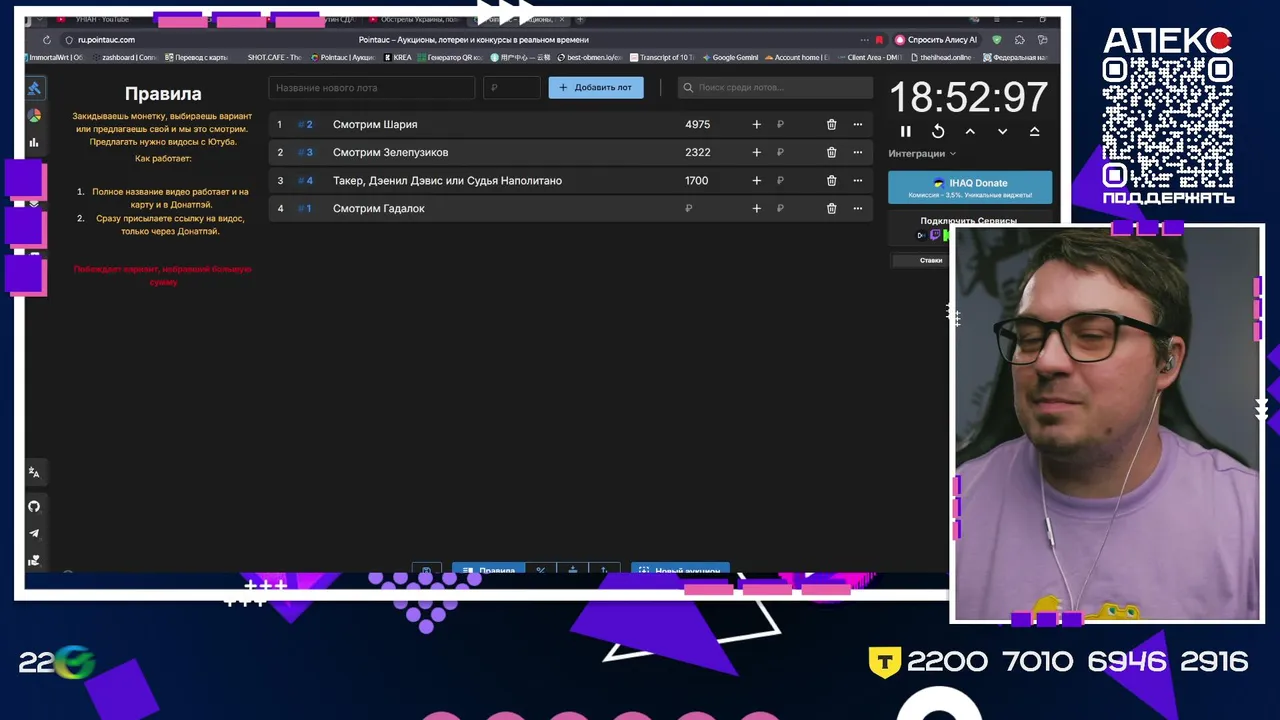Decrease timer with the down chevron
The height and width of the screenshot is (720, 1280).
click(x=1002, y=131)
